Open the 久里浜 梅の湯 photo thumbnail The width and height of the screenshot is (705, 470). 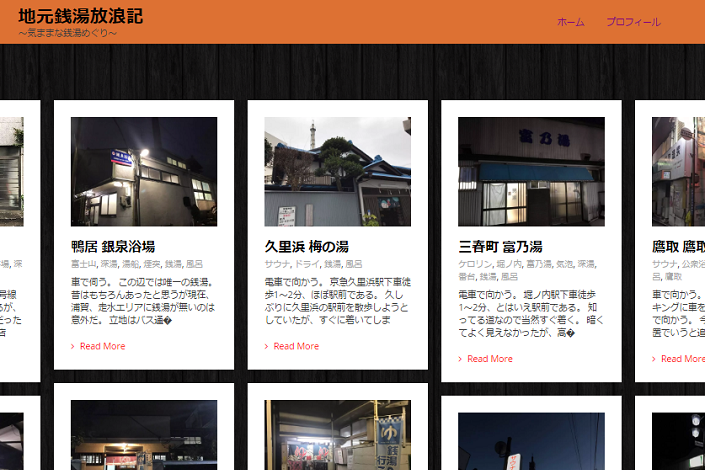coord(337,171)
